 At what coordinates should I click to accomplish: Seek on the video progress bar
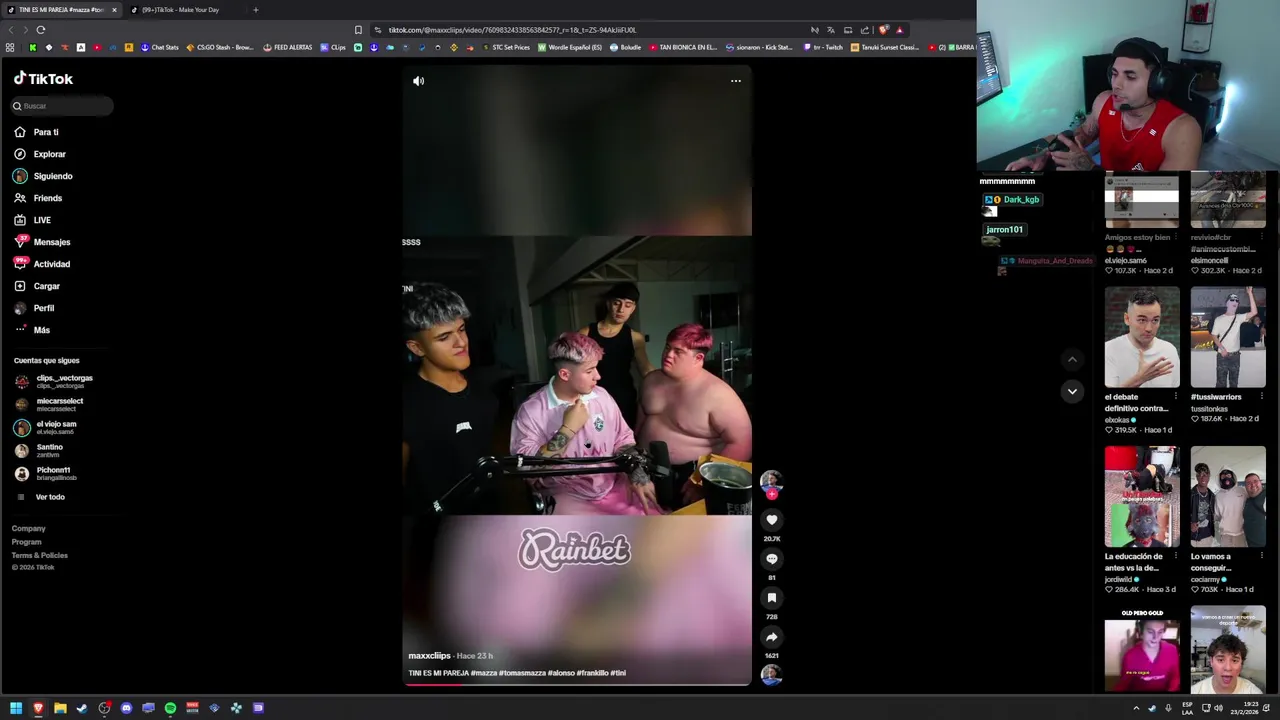pos(577,684)
